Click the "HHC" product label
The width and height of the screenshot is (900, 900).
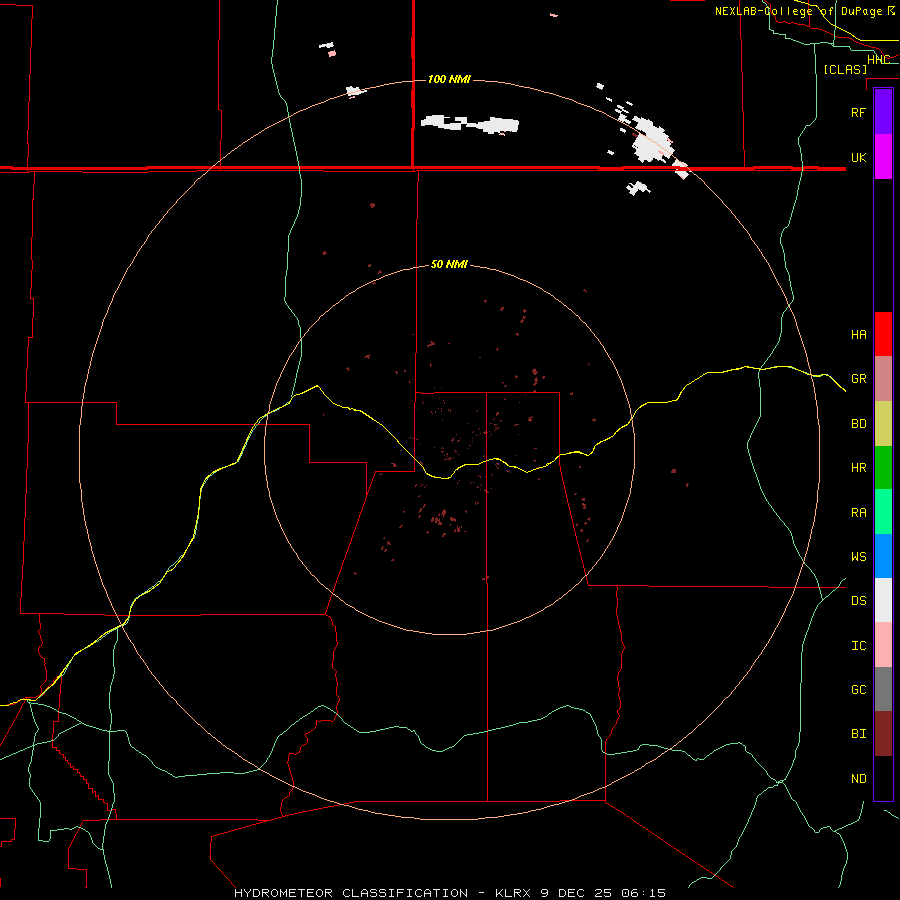[878, 60]
